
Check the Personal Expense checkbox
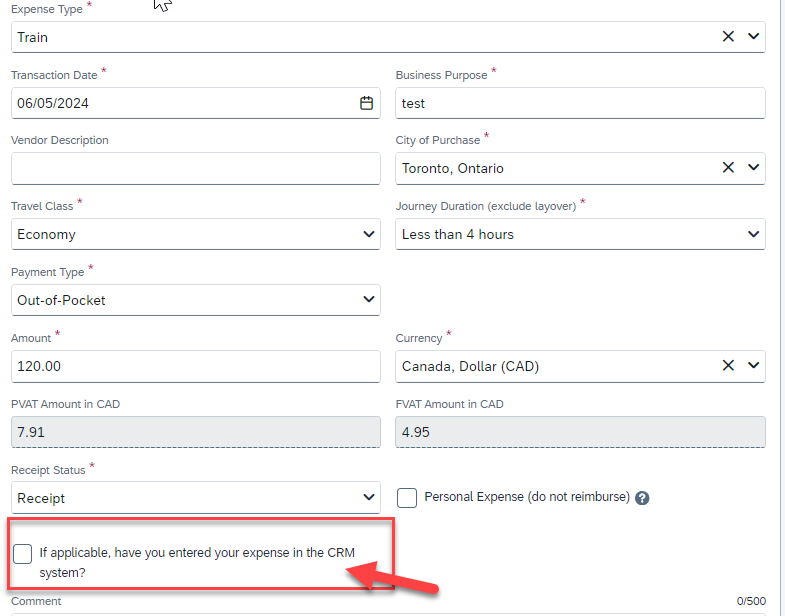(407, 497)
